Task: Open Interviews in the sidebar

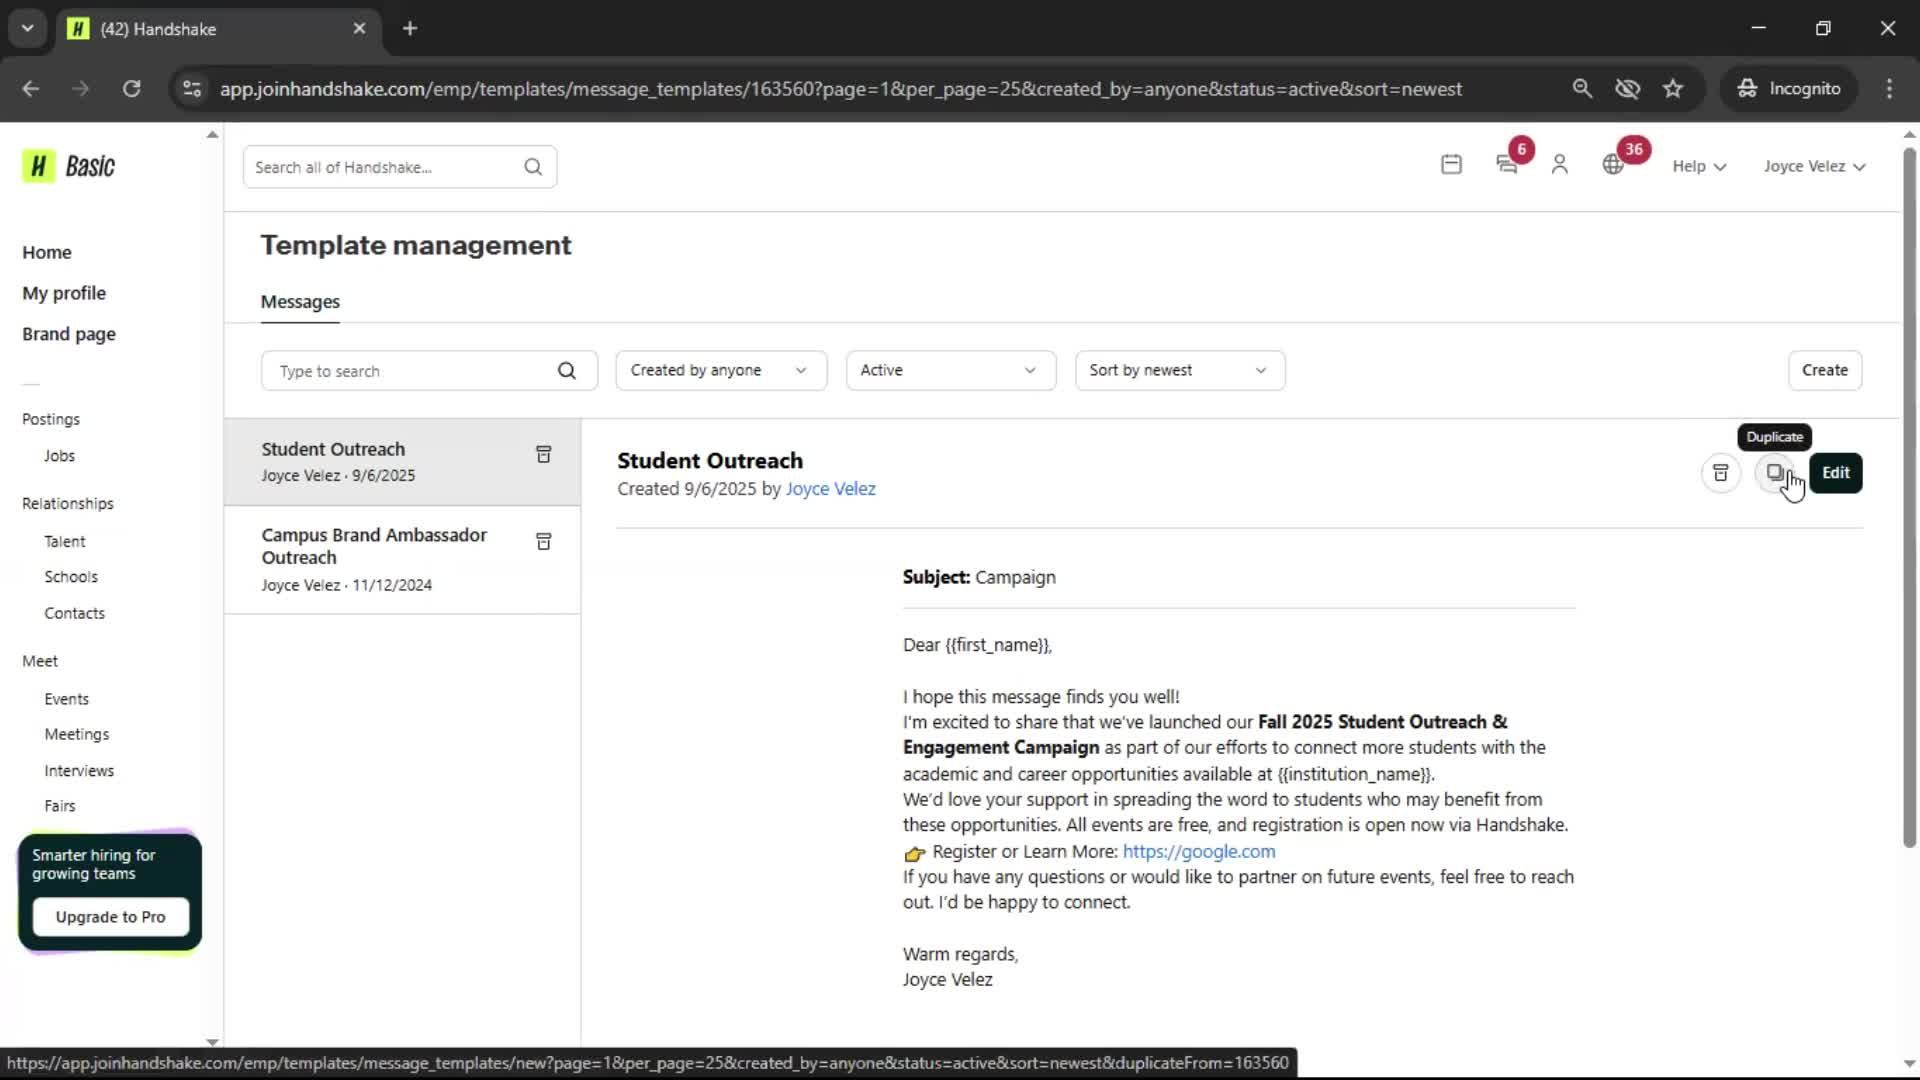Action: pos(79,771)
